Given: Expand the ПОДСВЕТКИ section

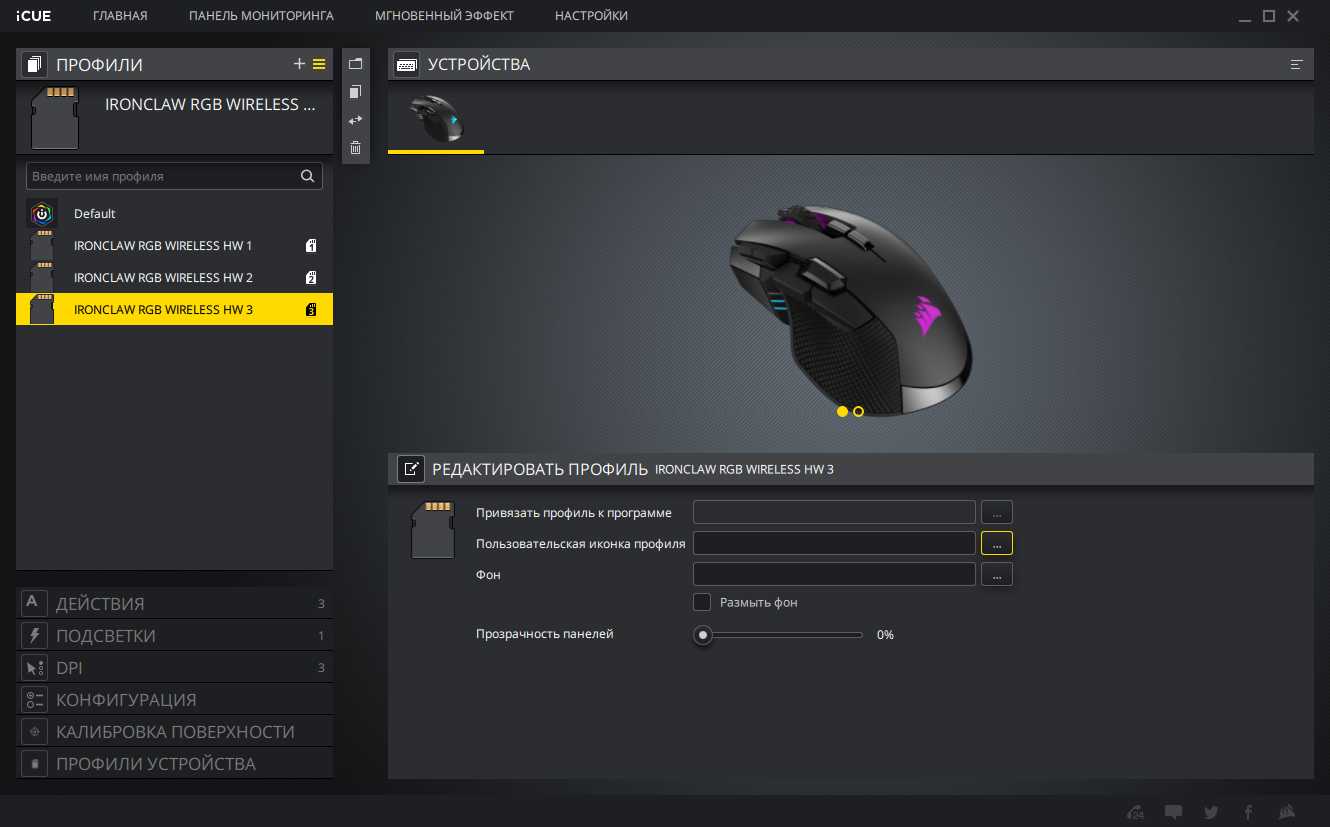Looking at the screenshot, I should coord(106,636).
